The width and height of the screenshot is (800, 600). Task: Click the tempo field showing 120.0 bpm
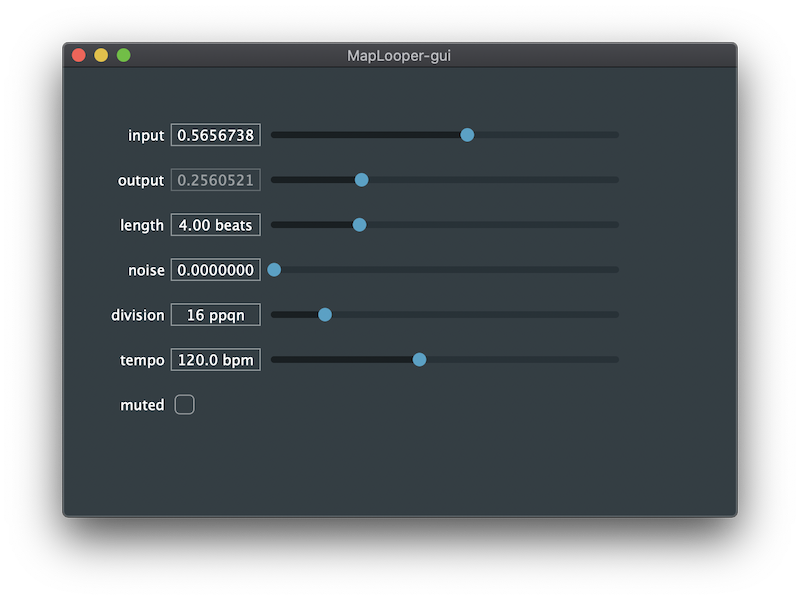pos(215,360)
